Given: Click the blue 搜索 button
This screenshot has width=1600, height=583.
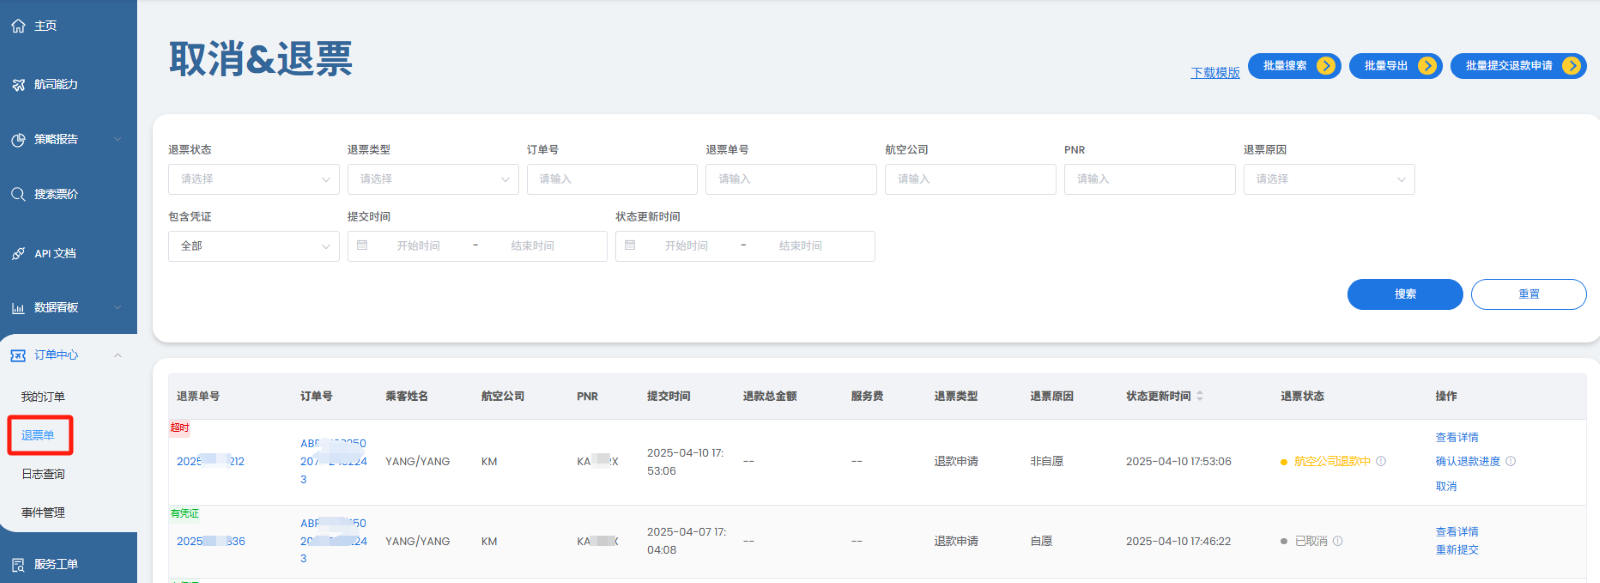Looking at the screenshot, I should point(1405,294).
